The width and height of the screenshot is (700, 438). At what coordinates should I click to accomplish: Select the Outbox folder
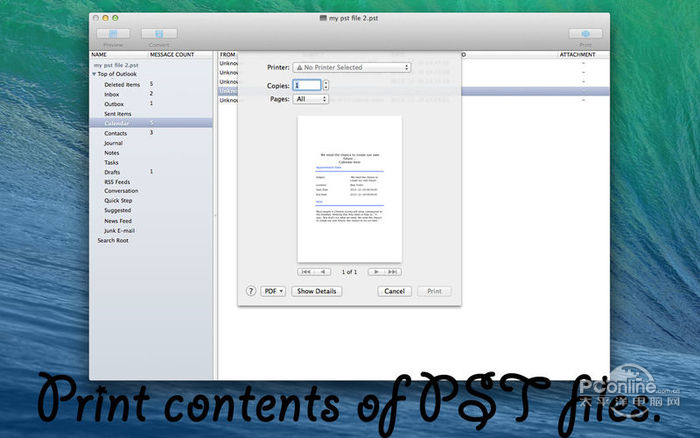coord(114,104)
